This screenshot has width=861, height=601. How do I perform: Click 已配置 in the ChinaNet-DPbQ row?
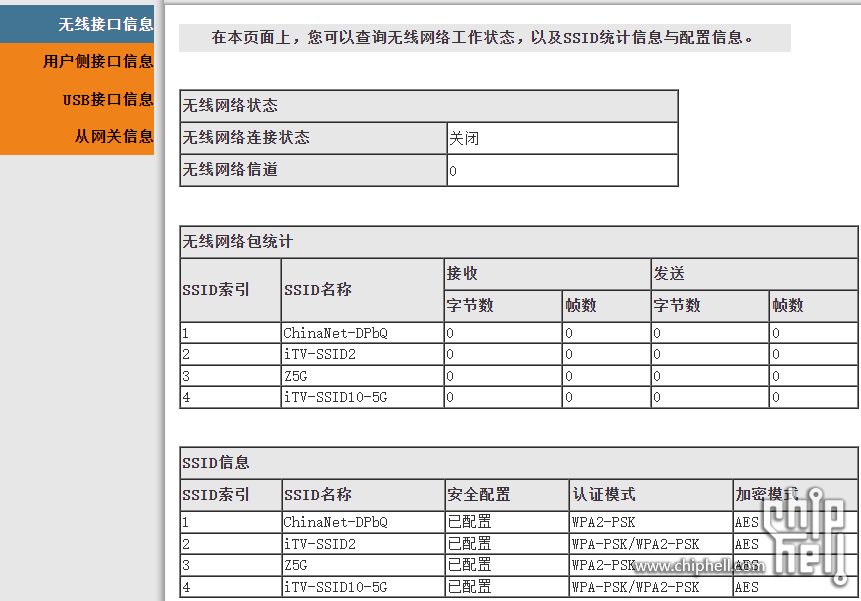tap(469, 522)
